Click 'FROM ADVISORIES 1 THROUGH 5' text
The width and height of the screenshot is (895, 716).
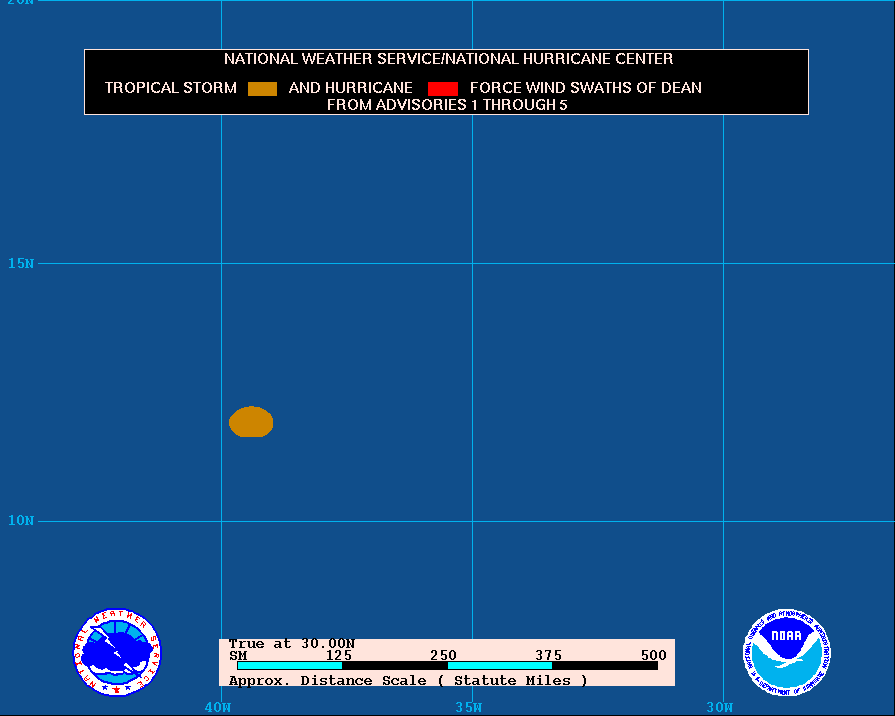point(447,105)
